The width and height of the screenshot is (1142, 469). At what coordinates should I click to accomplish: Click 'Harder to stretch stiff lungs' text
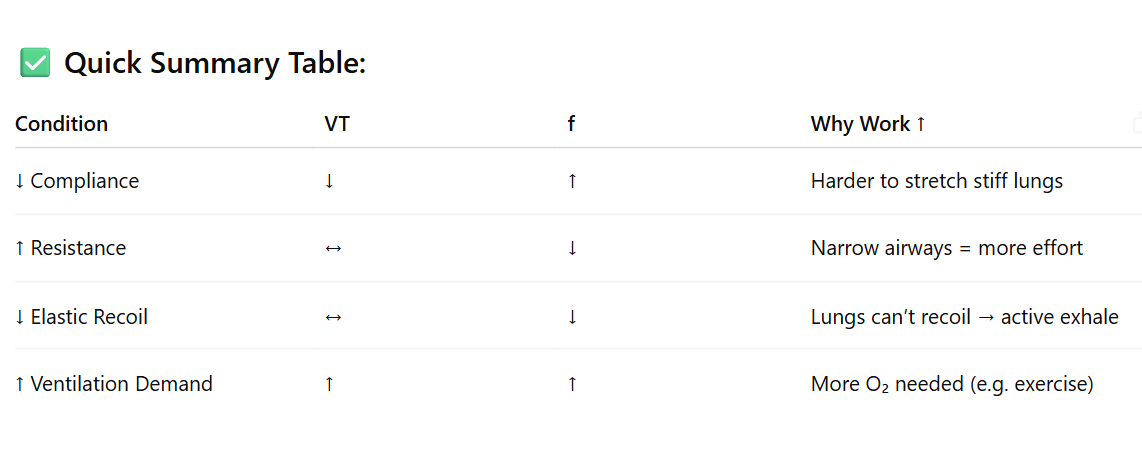point(937,181)
